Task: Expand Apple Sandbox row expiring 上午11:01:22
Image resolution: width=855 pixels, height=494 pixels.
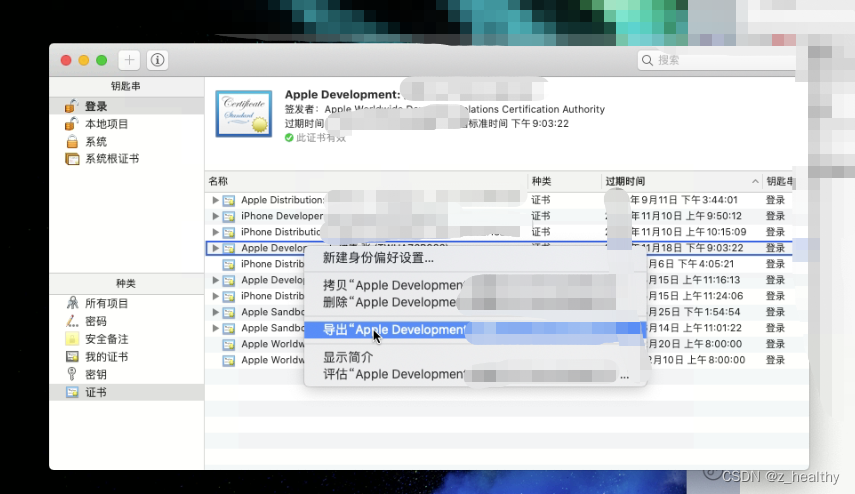Action: (215, 328)
